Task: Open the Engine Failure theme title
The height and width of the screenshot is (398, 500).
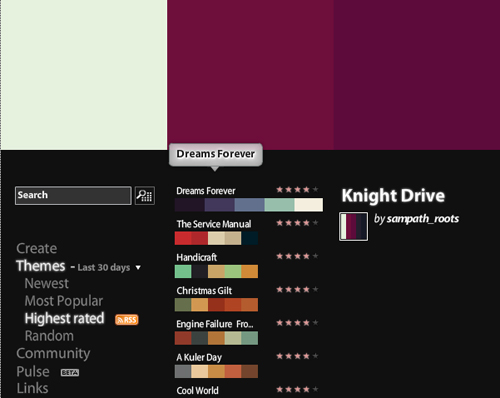Action: (215, 324)
